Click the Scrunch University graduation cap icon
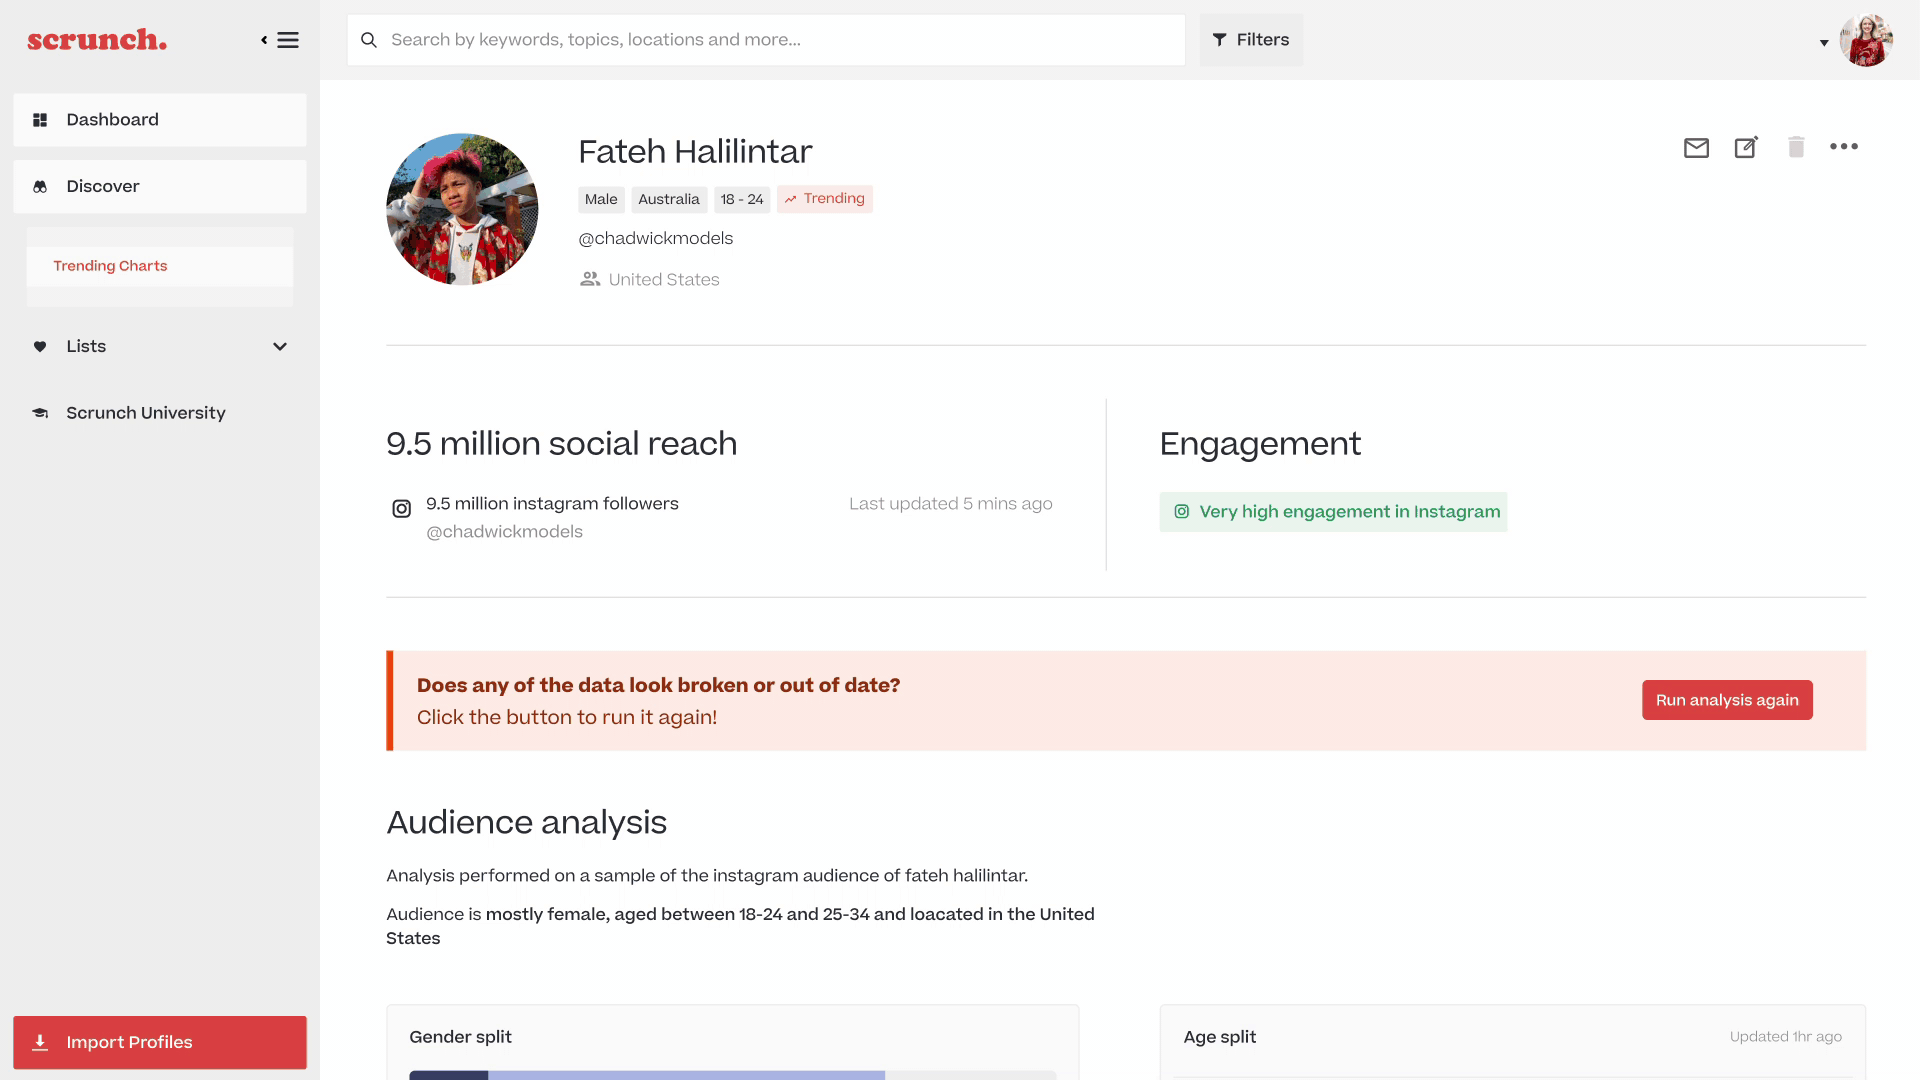This screenshot has height=1080, width=1920. [x=40, y=413]
